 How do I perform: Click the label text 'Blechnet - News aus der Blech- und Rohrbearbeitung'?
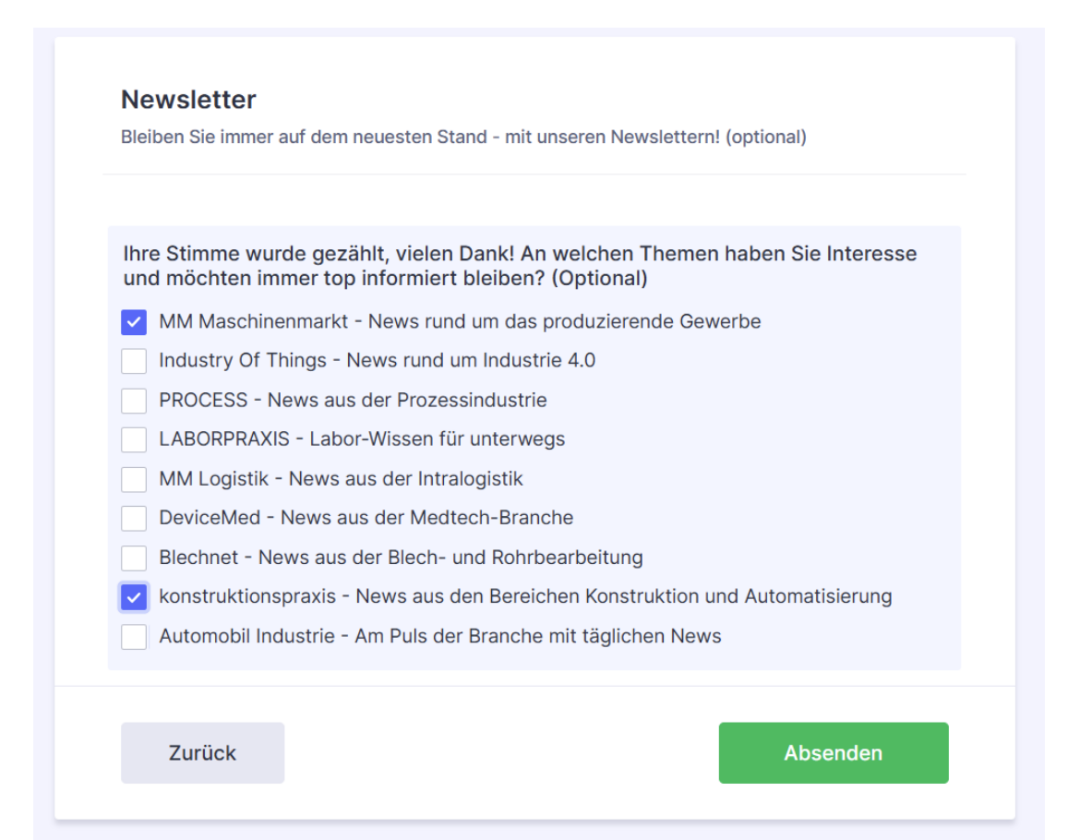[400, 557]
